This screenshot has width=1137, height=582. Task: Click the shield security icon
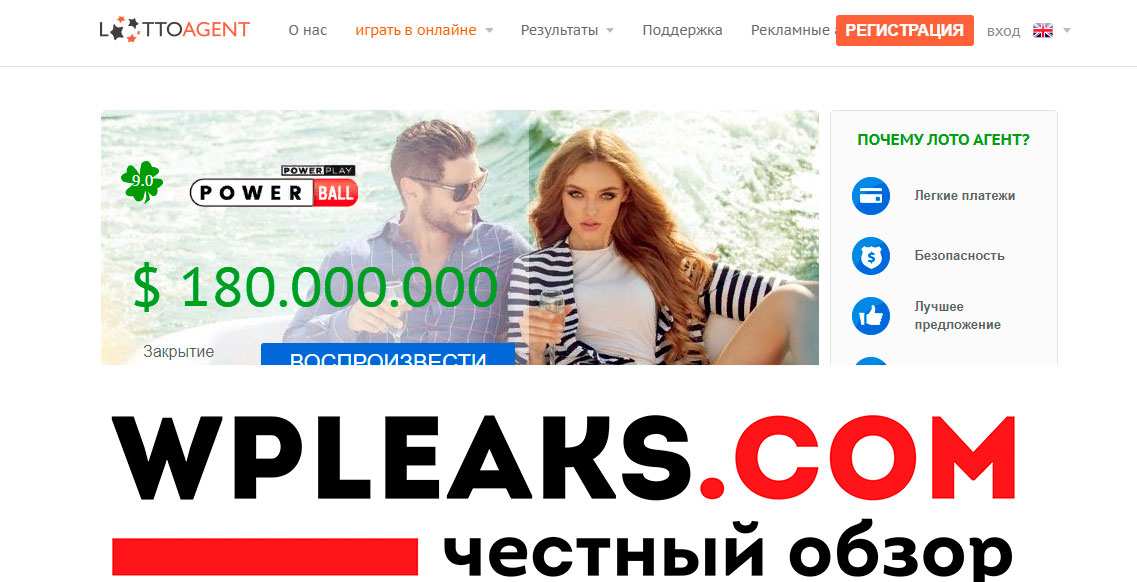coord(870,256)
